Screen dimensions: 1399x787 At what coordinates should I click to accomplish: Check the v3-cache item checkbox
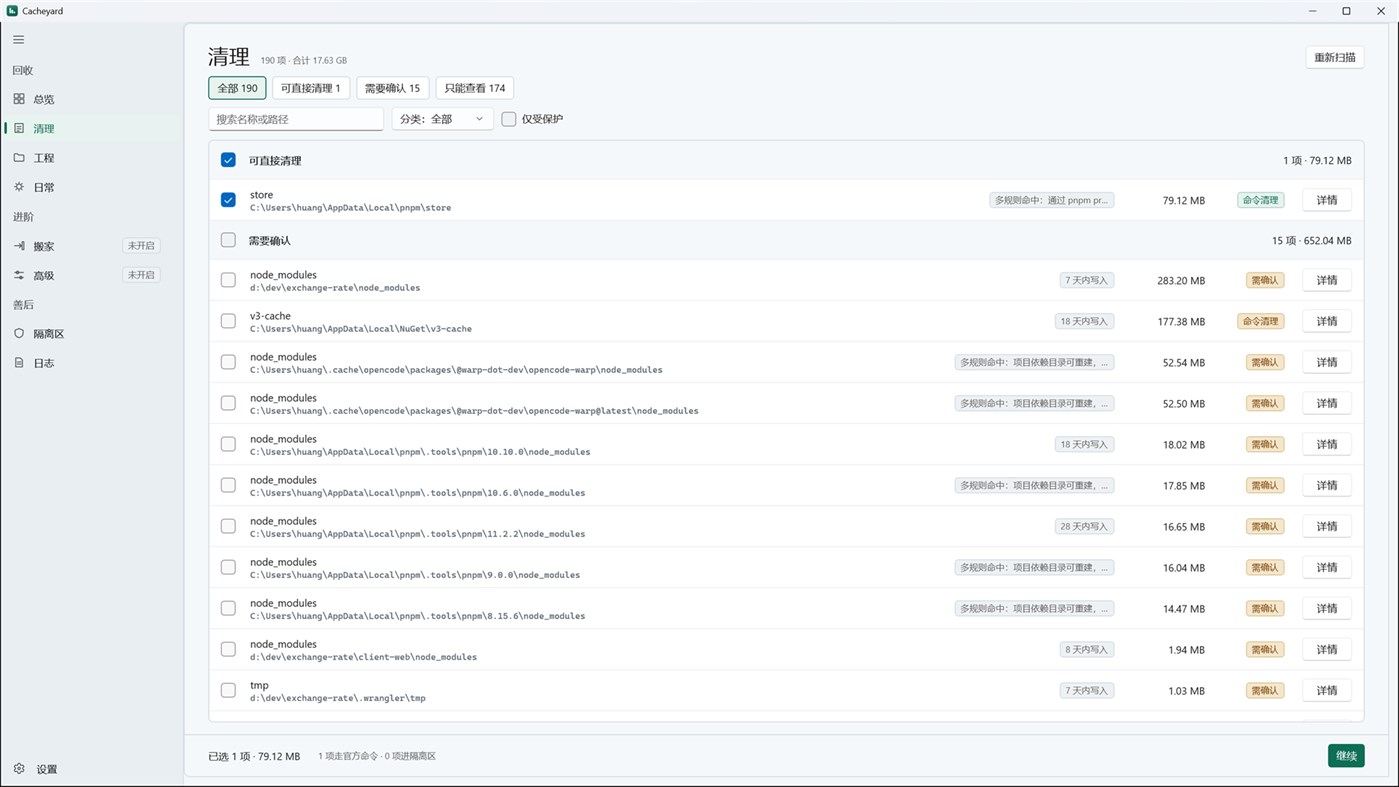(228, 321)
